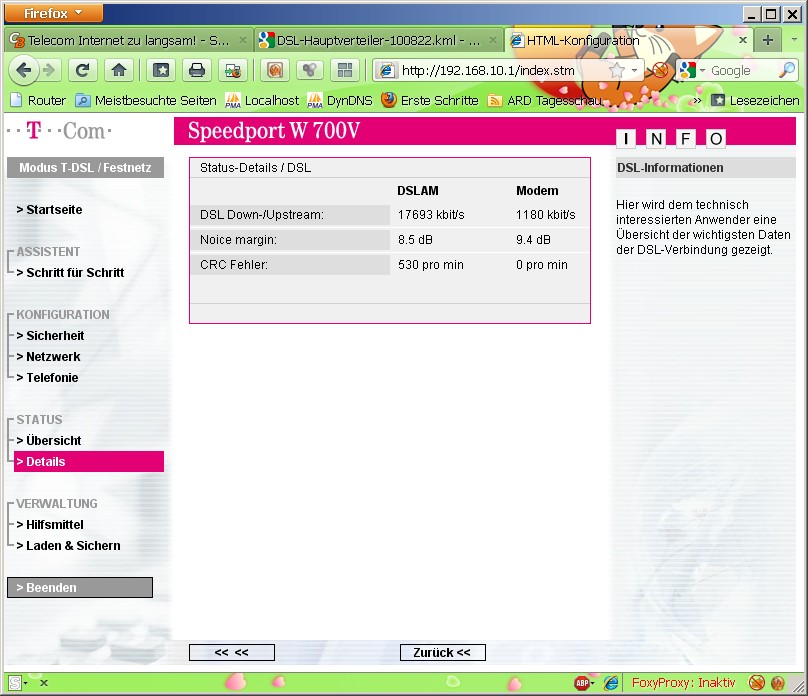The image size is (808, 696).
Task: Click the IE Tab icon in status bar
Action: tap(611, 683)
